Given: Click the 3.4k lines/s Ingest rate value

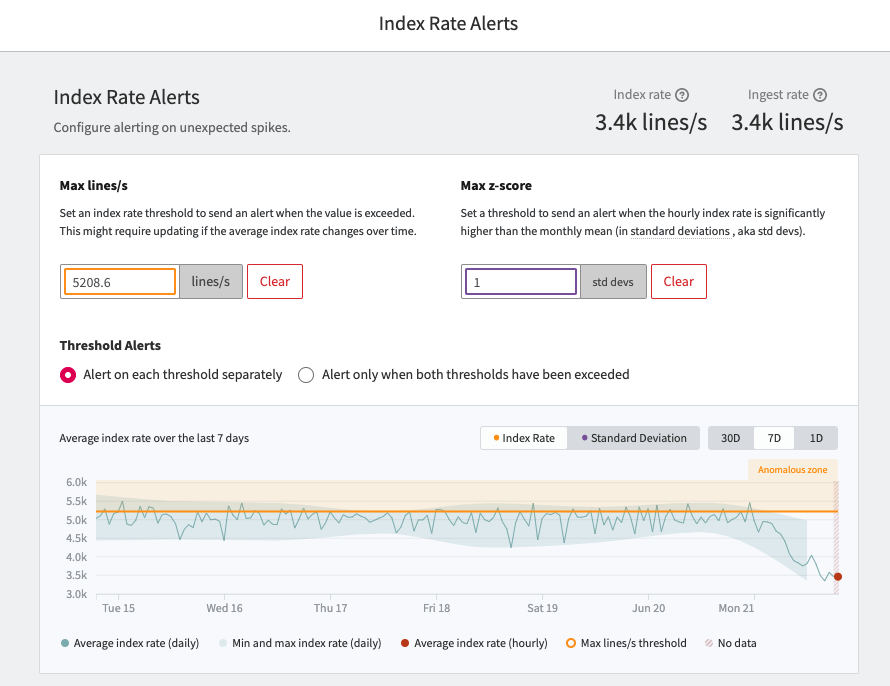Looking at the screenshot, I should 787,123.
